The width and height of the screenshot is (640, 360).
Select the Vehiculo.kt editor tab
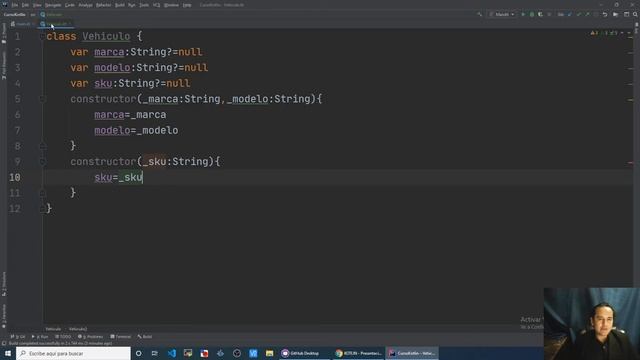56,24
